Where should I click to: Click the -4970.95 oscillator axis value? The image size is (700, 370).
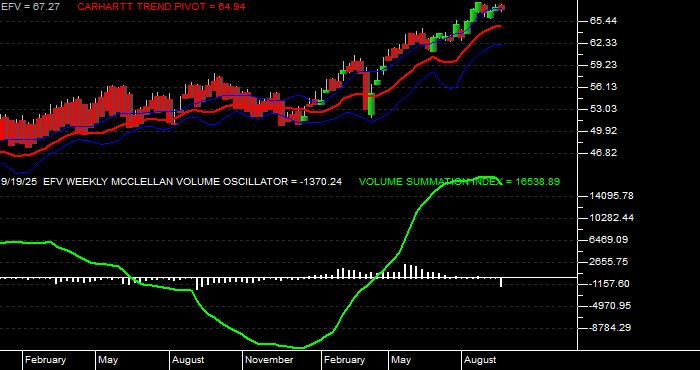coord(609,306)
